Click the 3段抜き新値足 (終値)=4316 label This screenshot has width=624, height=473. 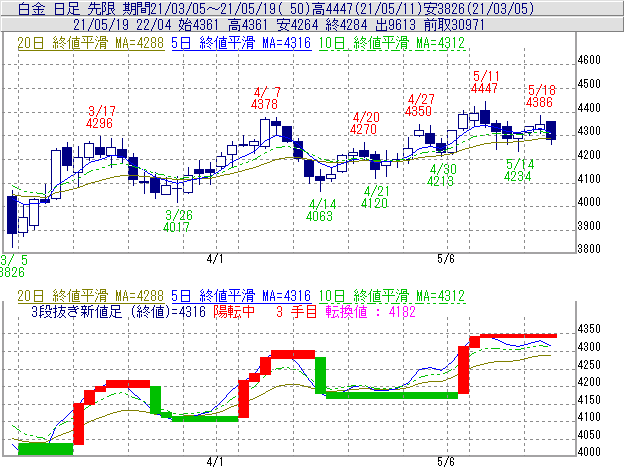tap(118, 311)
